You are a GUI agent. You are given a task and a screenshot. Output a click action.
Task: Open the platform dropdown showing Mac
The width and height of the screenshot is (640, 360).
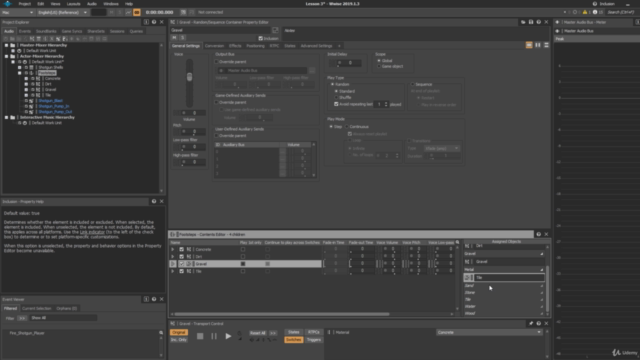pos(18,13)
